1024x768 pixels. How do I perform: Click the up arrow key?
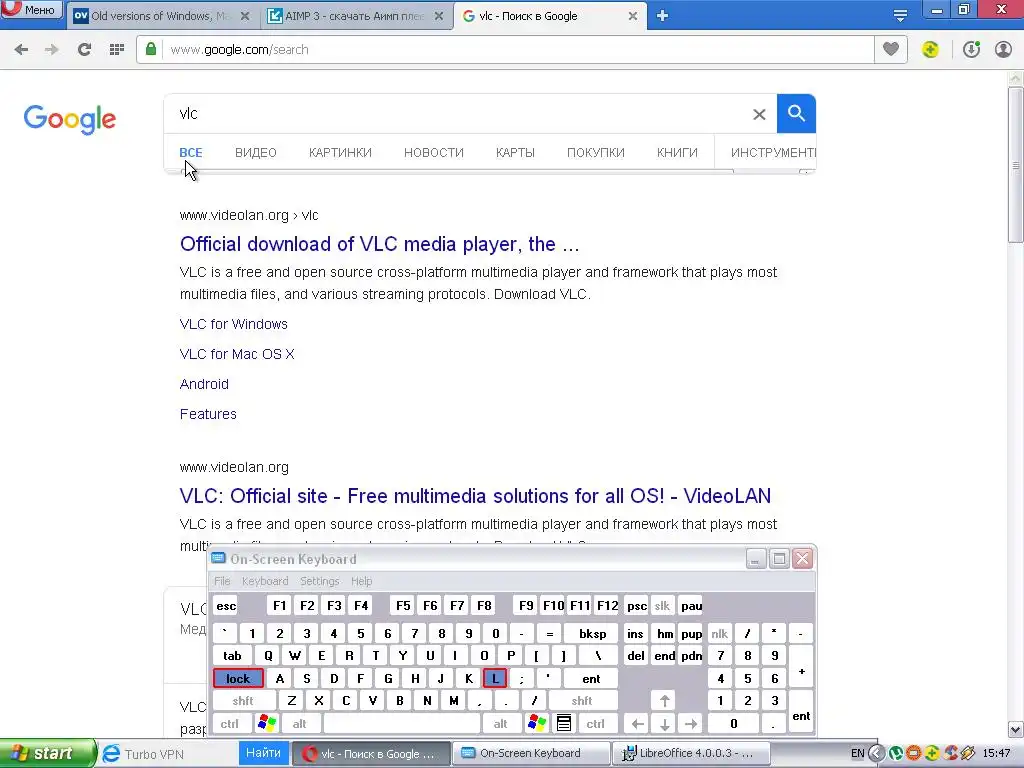pyautogui.click(x=665, y=701)
